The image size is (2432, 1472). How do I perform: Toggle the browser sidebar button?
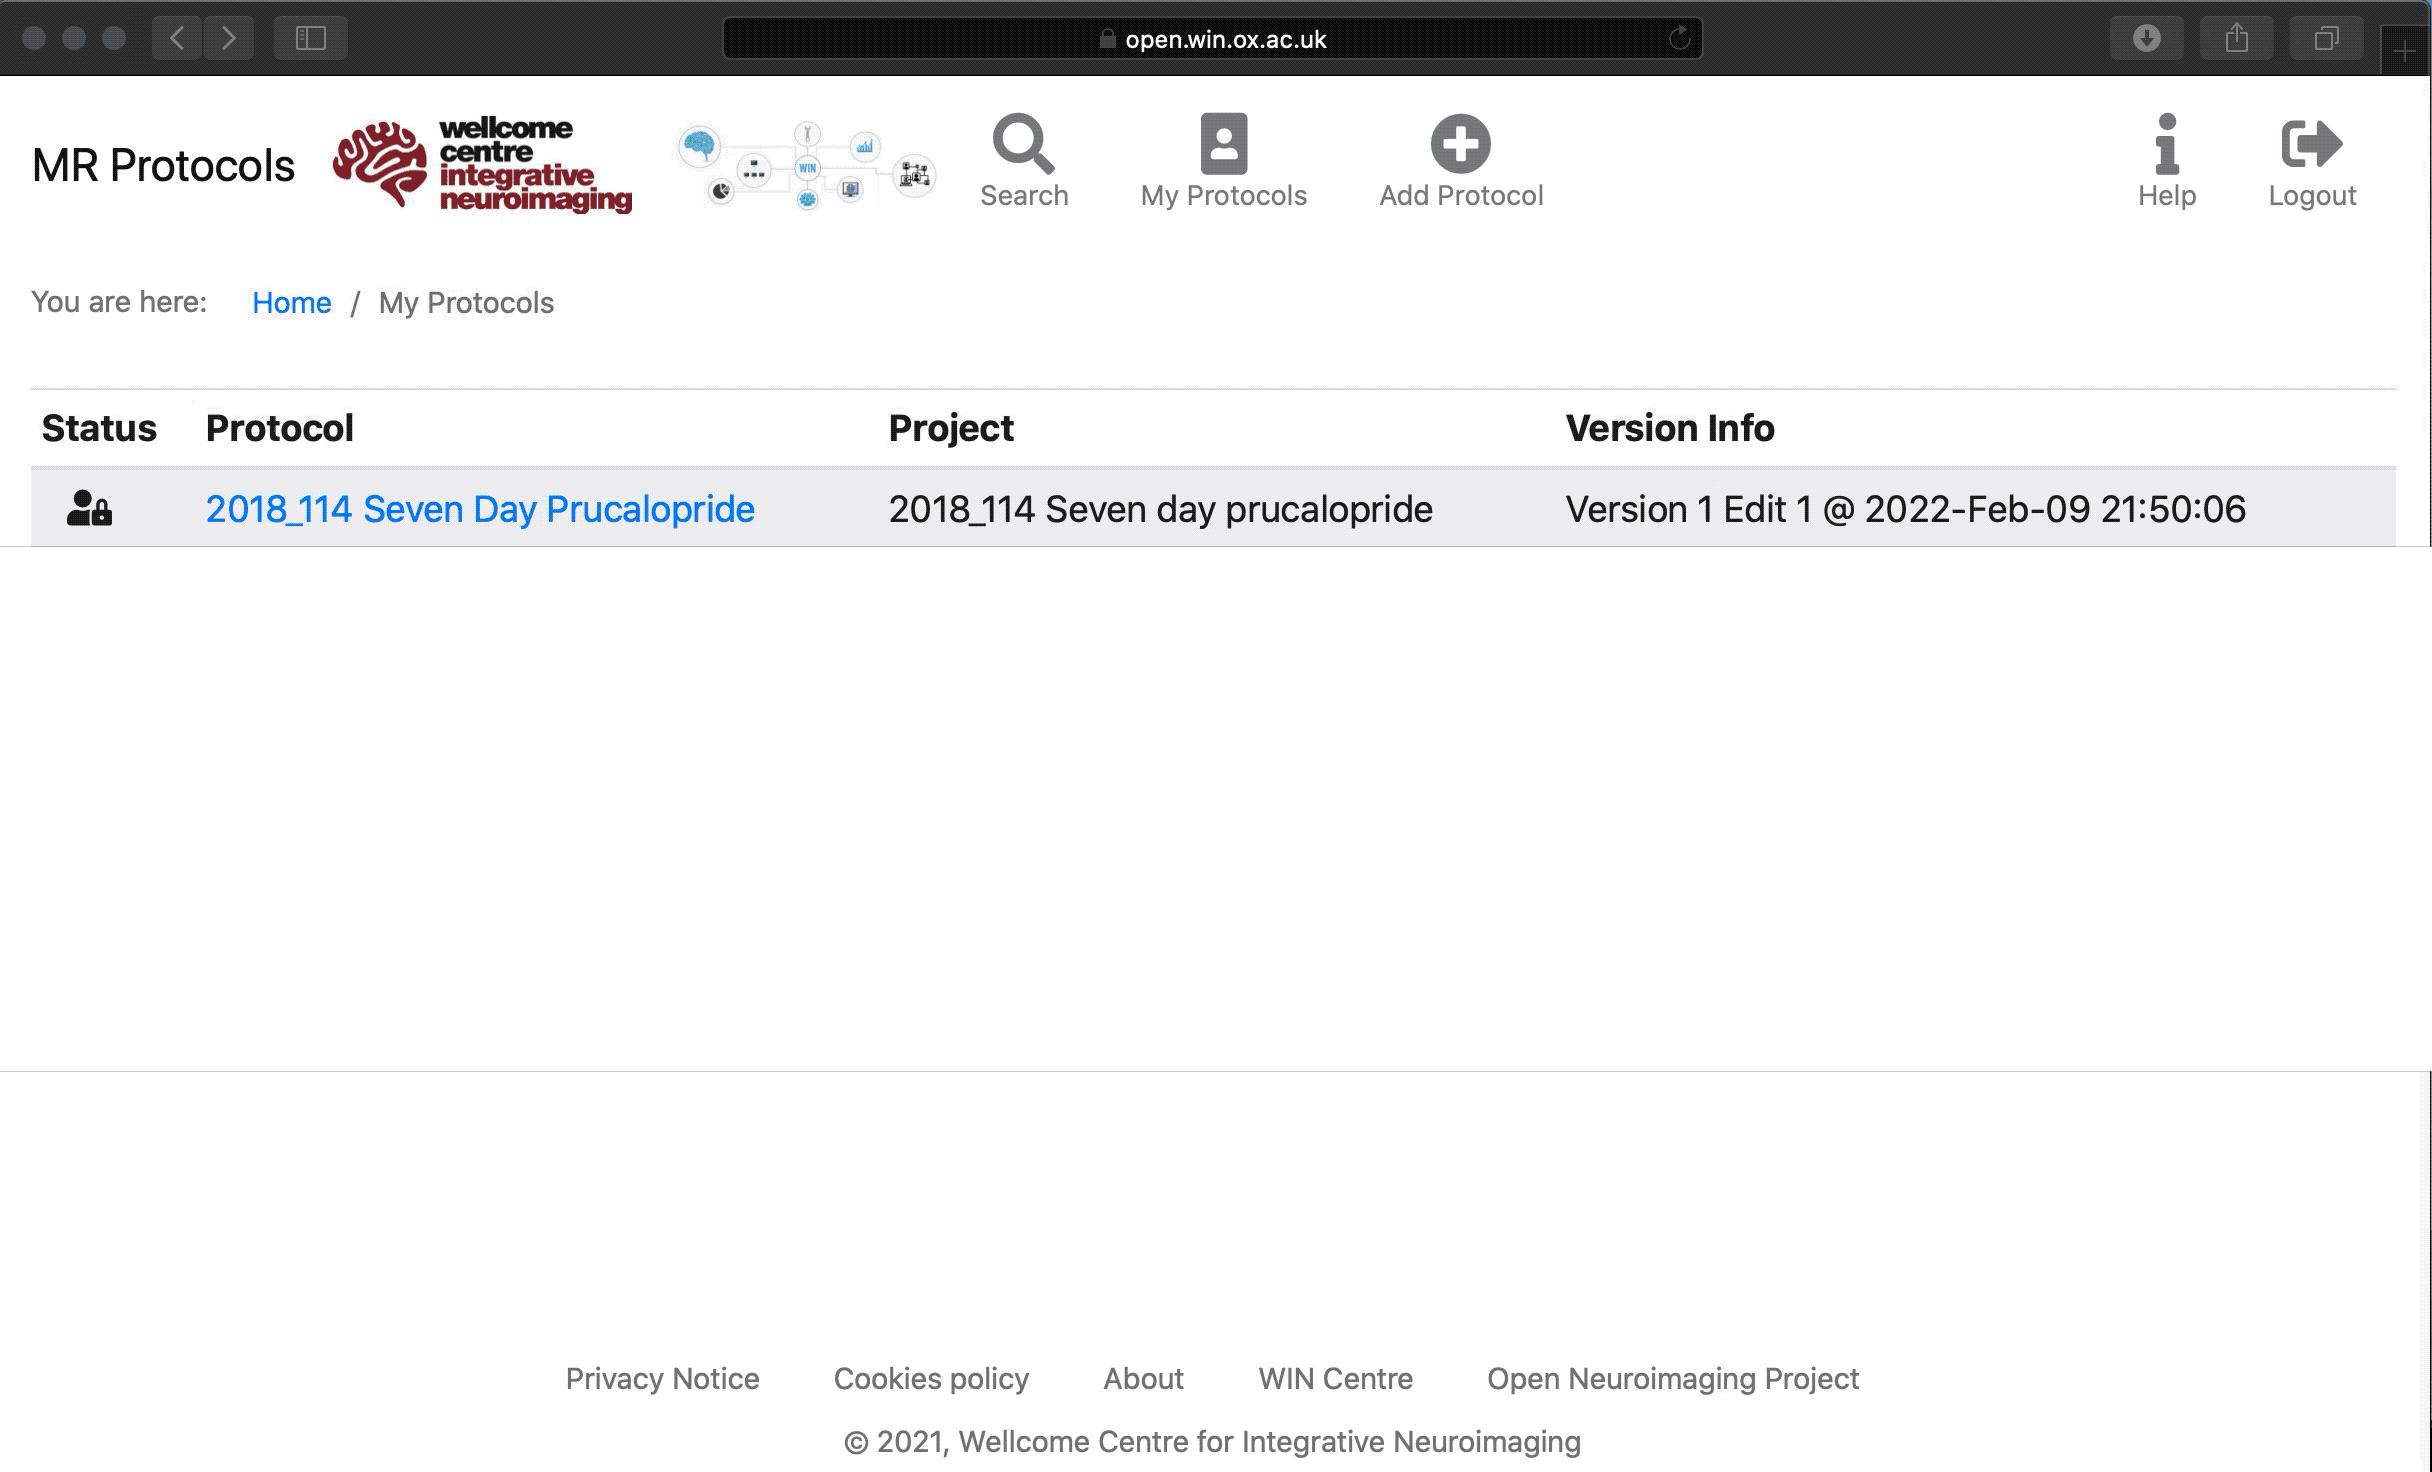coord(310,39)
